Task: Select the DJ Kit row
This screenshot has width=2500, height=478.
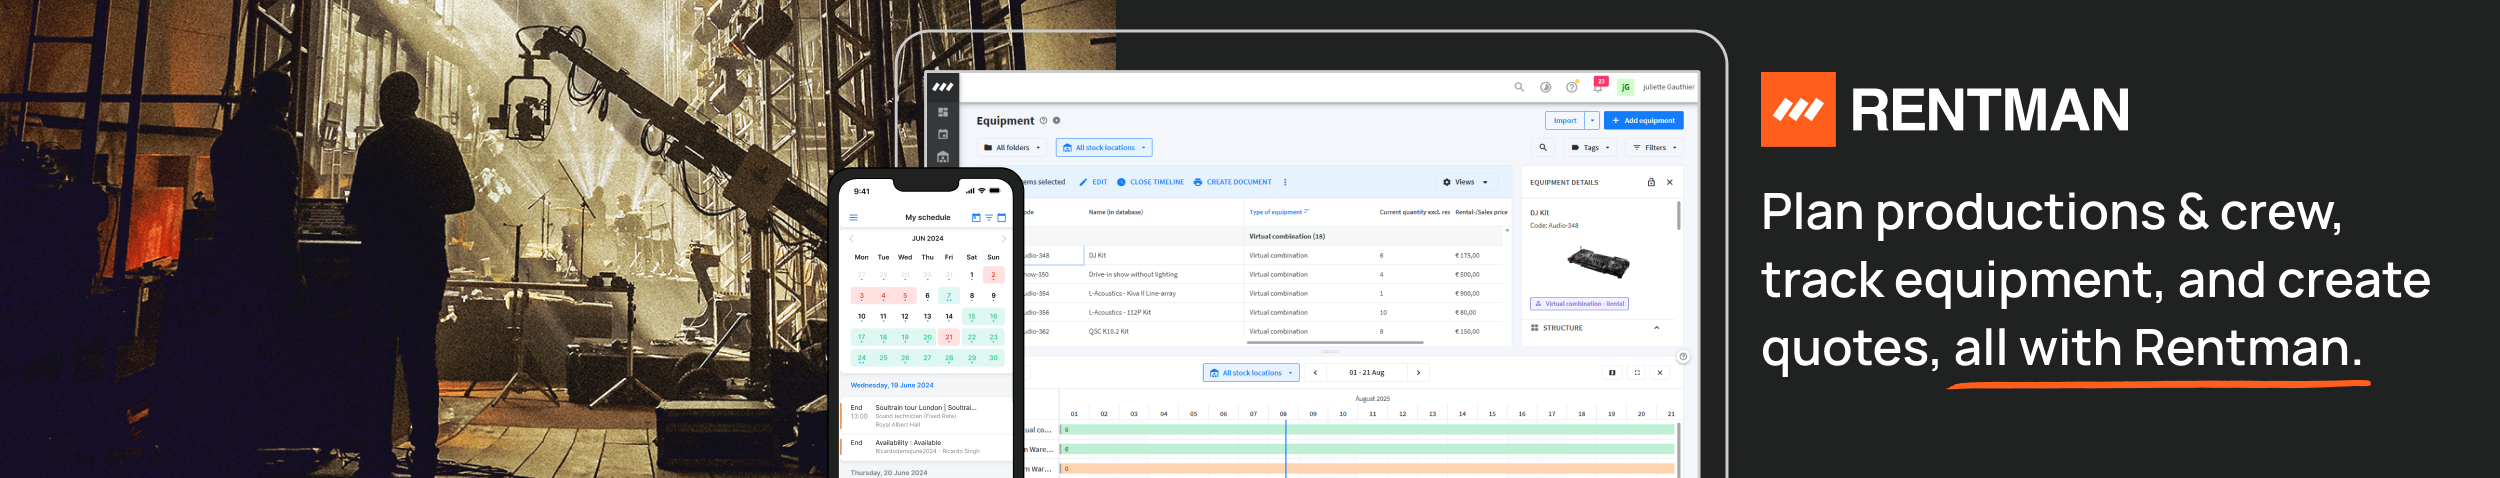Action: pos(1264,255)
